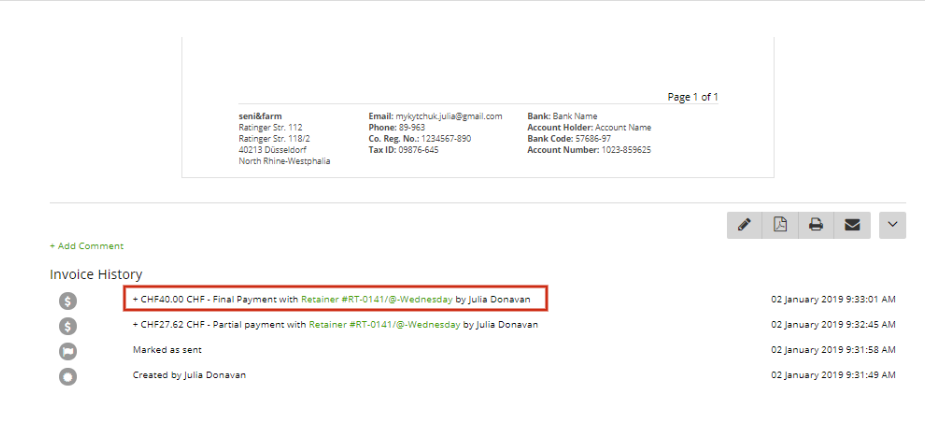Viewport: 925px width, 433px height.
Task: Select timestamp 02 January 2019 9:32:45 AM
Action: (x=834, y=324)
